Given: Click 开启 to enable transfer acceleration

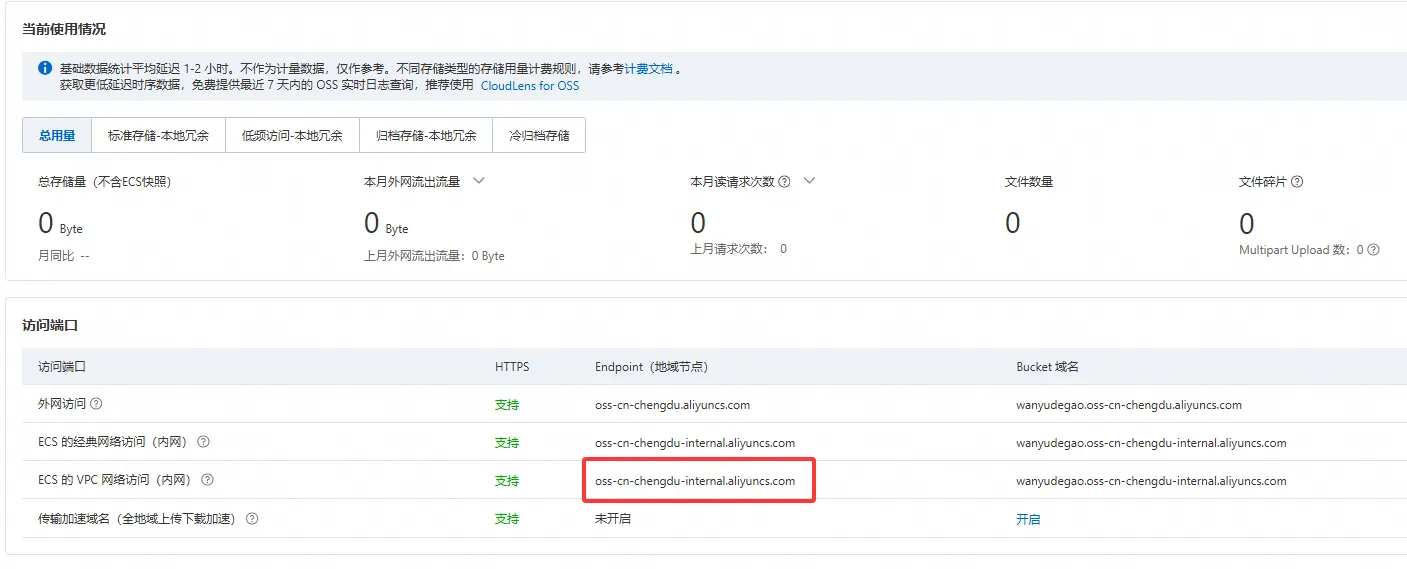Looking at the screenshot, I should point(1028,519).
